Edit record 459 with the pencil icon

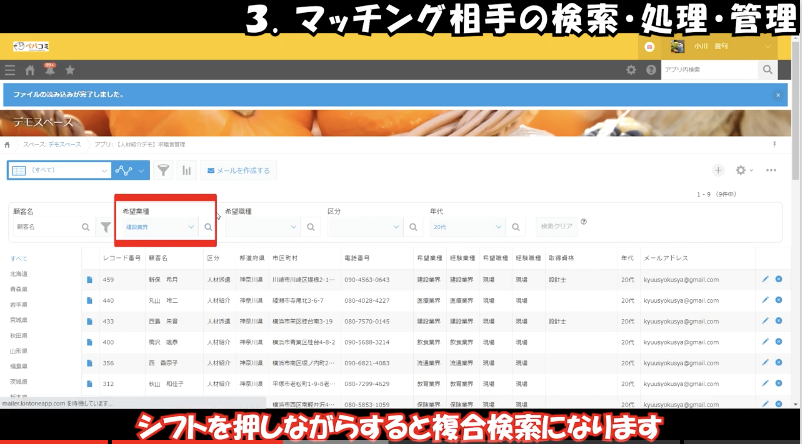[x=765, y=279]
